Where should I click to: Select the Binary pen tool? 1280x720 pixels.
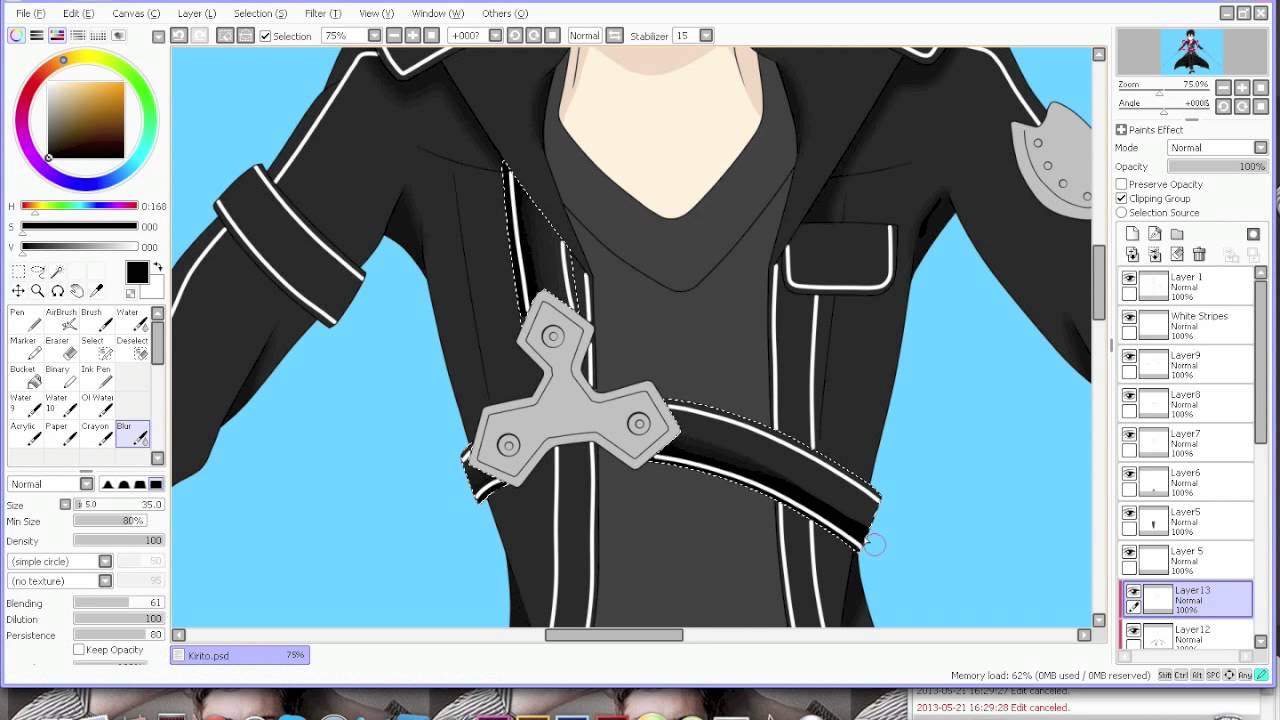[x=61, y=376]
